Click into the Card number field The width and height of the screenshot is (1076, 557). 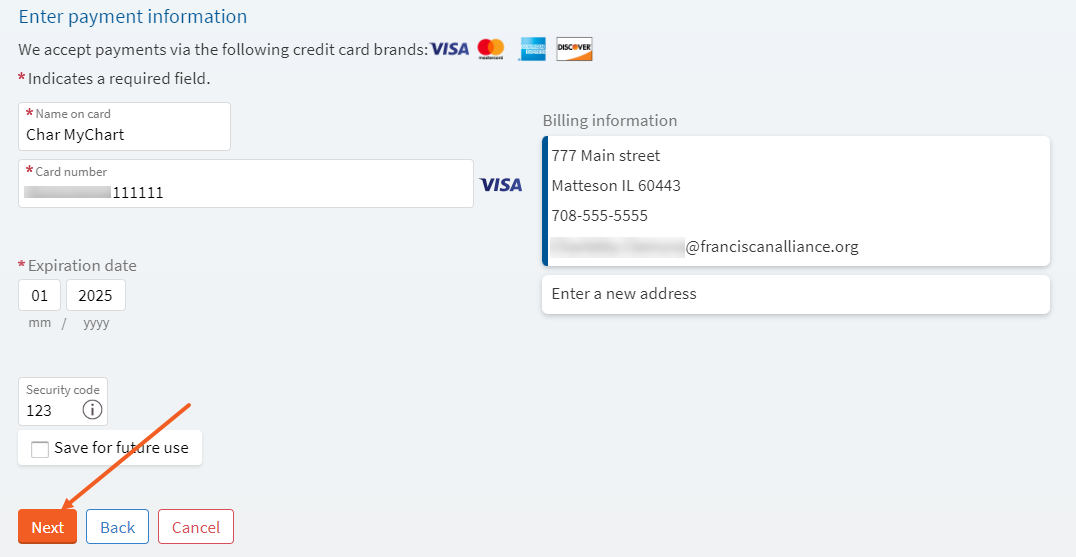coord(245,192)
